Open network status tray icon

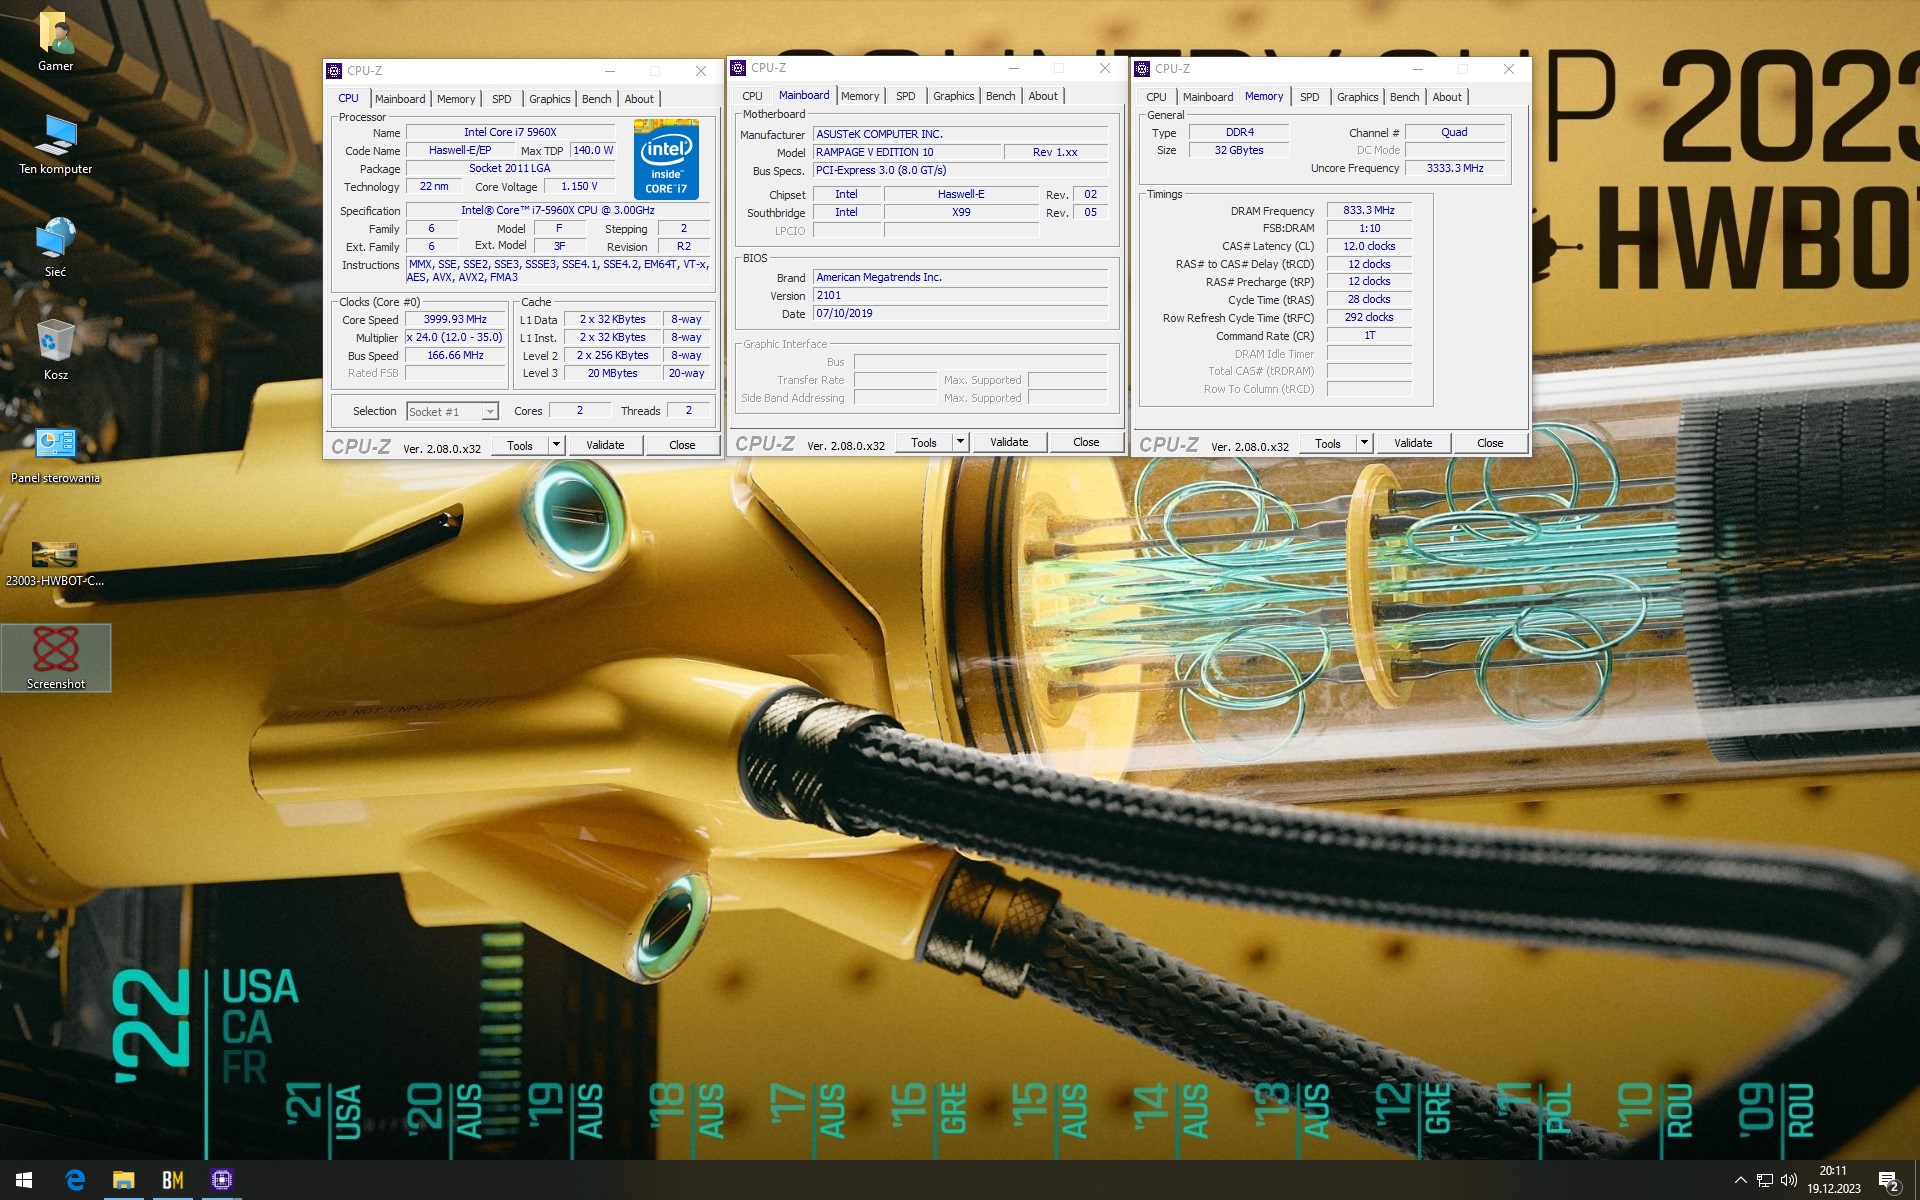[1765, 1180]
